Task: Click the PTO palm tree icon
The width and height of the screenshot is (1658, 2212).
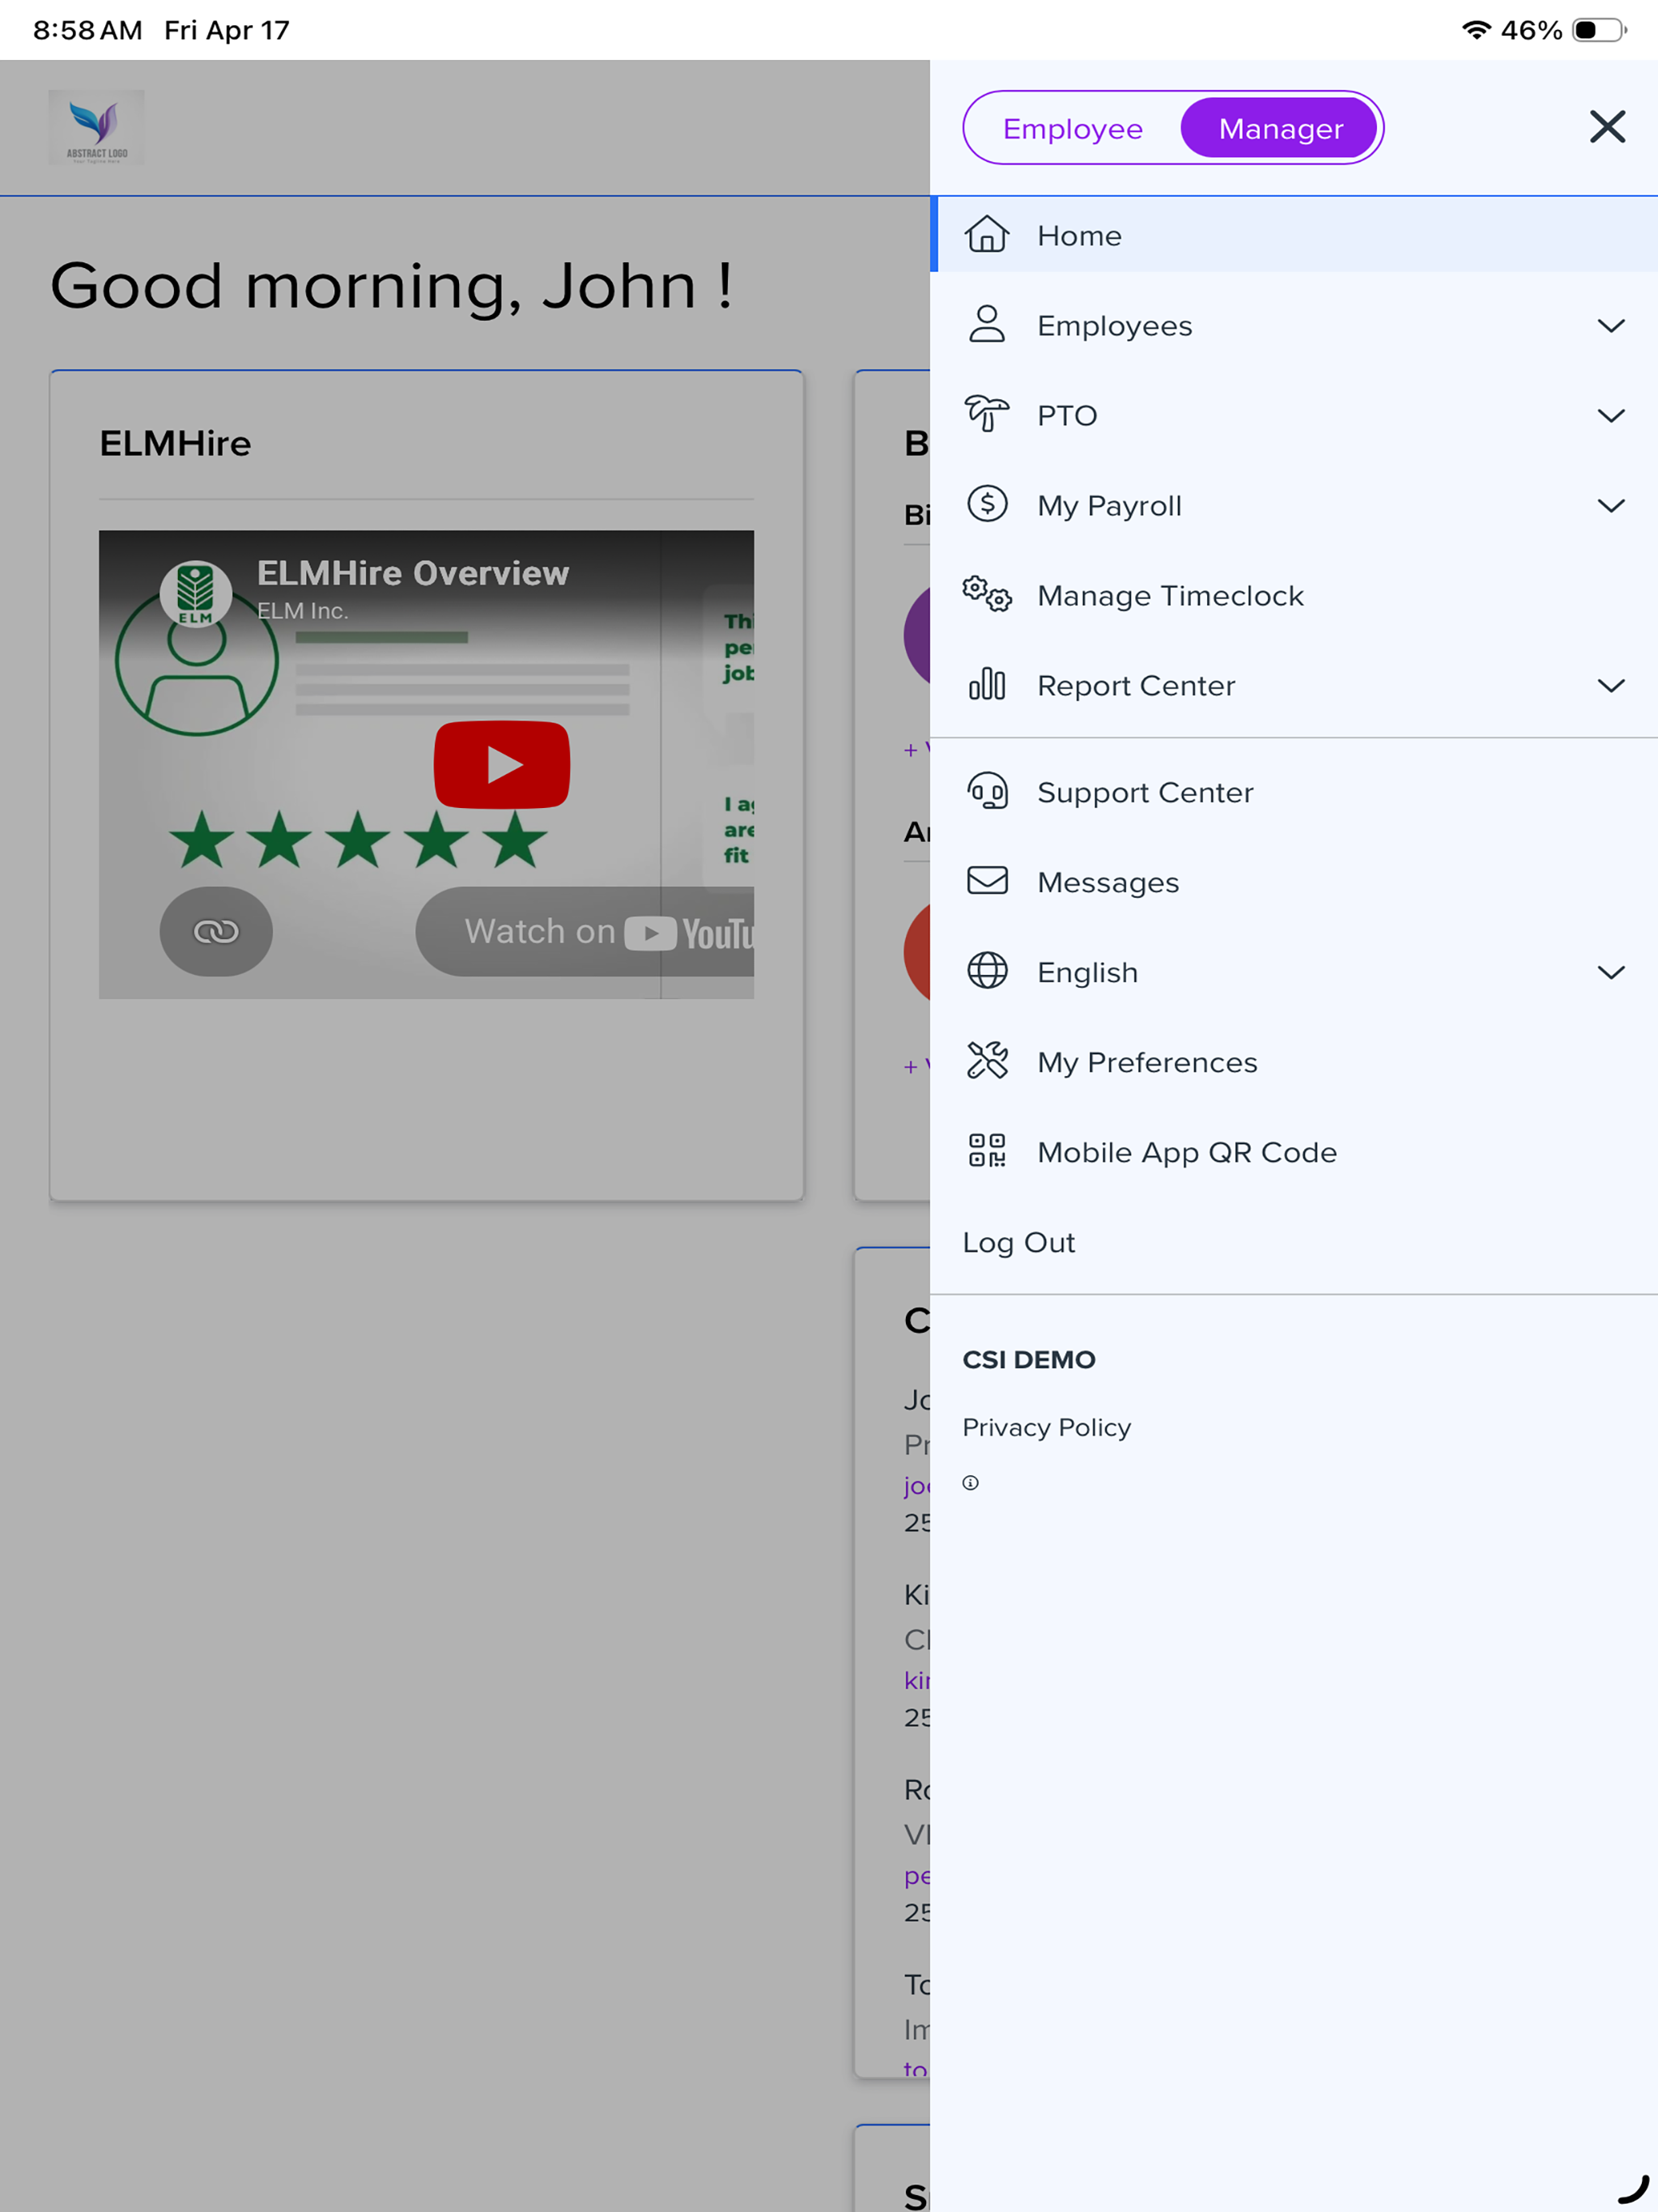Action: click(x=987, y=414)
